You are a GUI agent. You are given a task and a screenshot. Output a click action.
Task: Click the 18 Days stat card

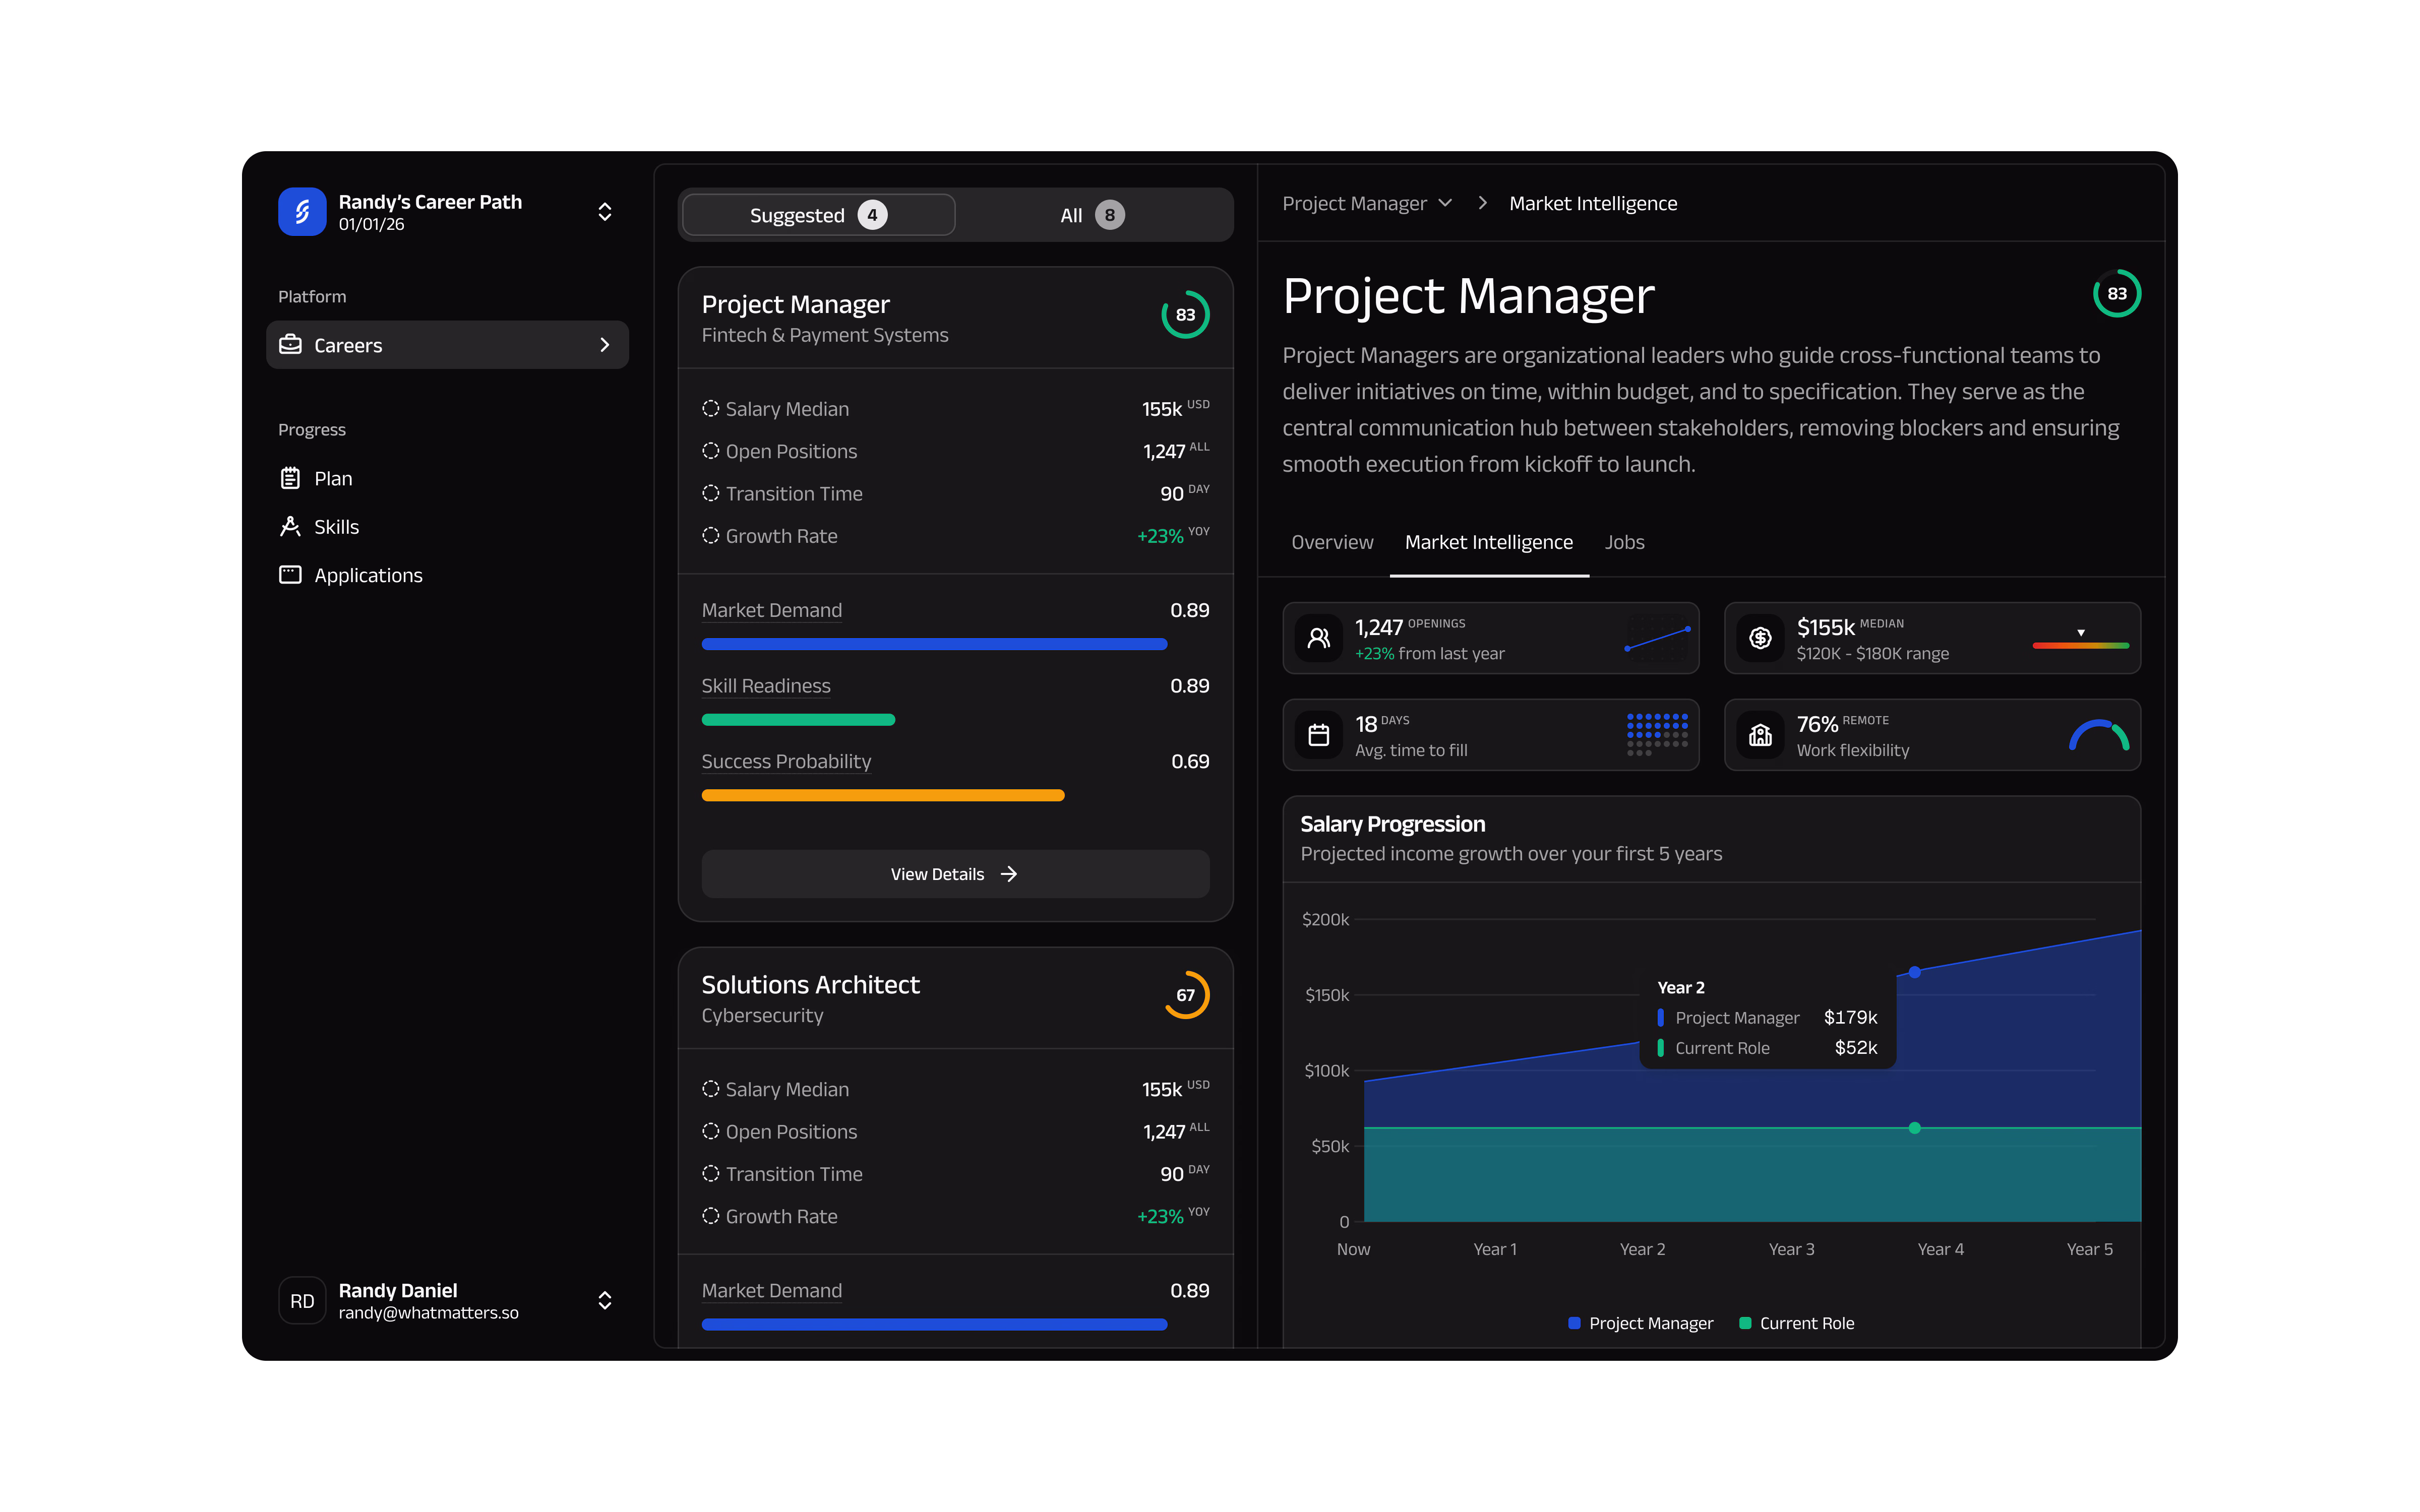click(1490, 735)
